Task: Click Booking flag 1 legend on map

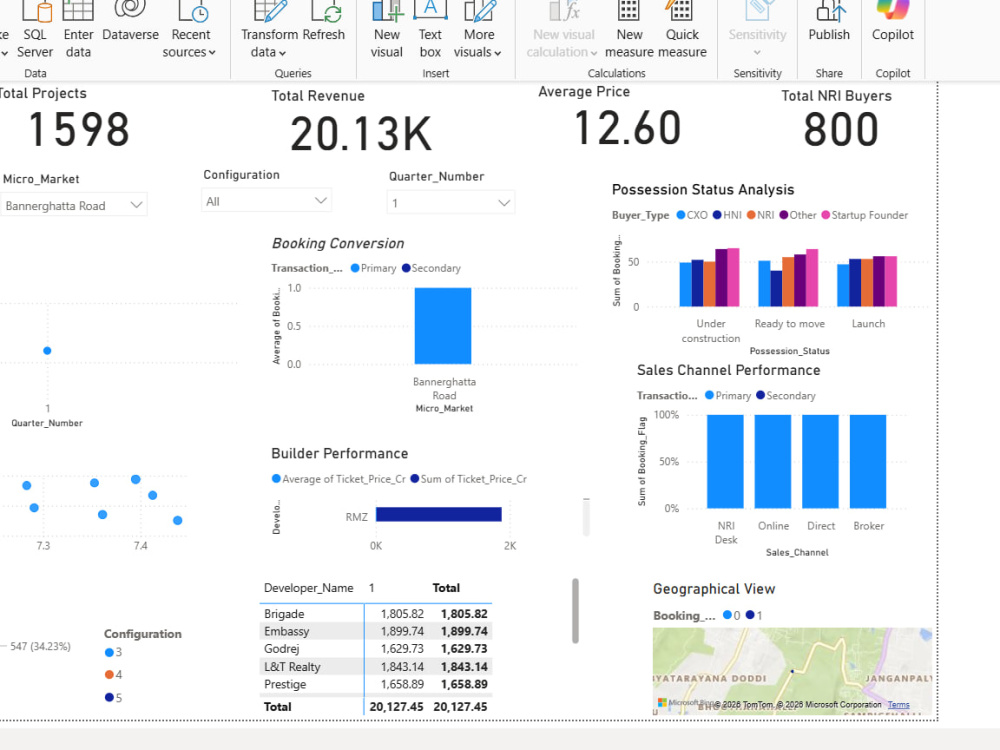Action: pos(754,615)
